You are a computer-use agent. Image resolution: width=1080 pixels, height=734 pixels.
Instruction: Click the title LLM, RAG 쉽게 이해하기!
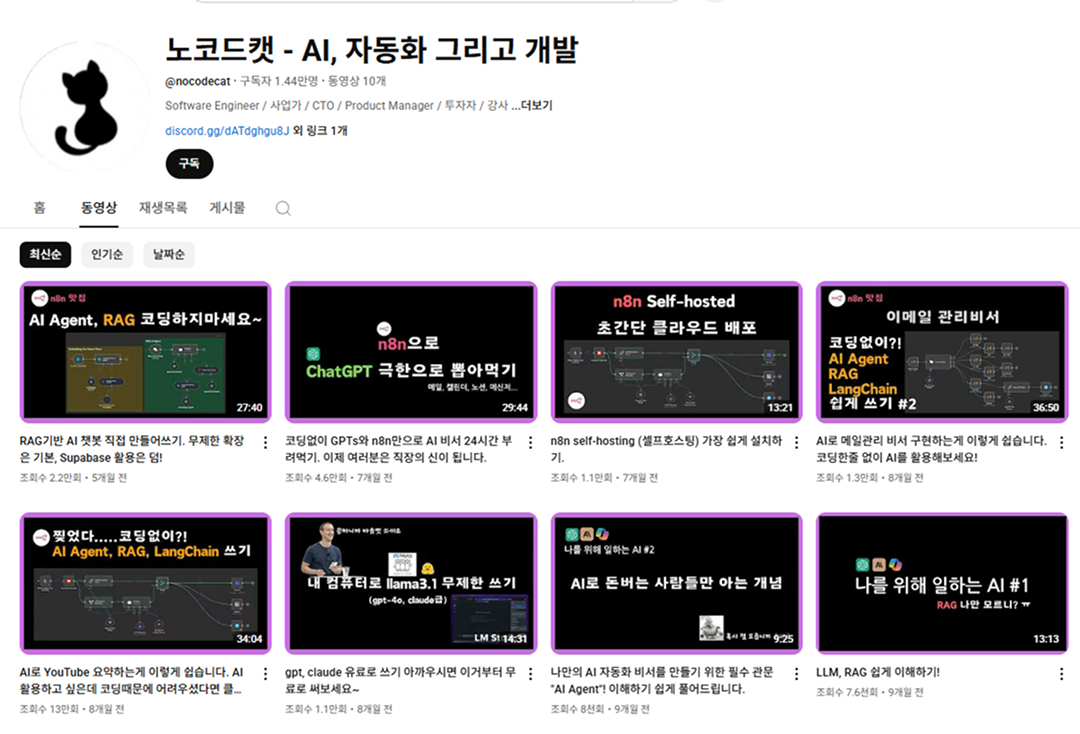click(x=878, y=672)
